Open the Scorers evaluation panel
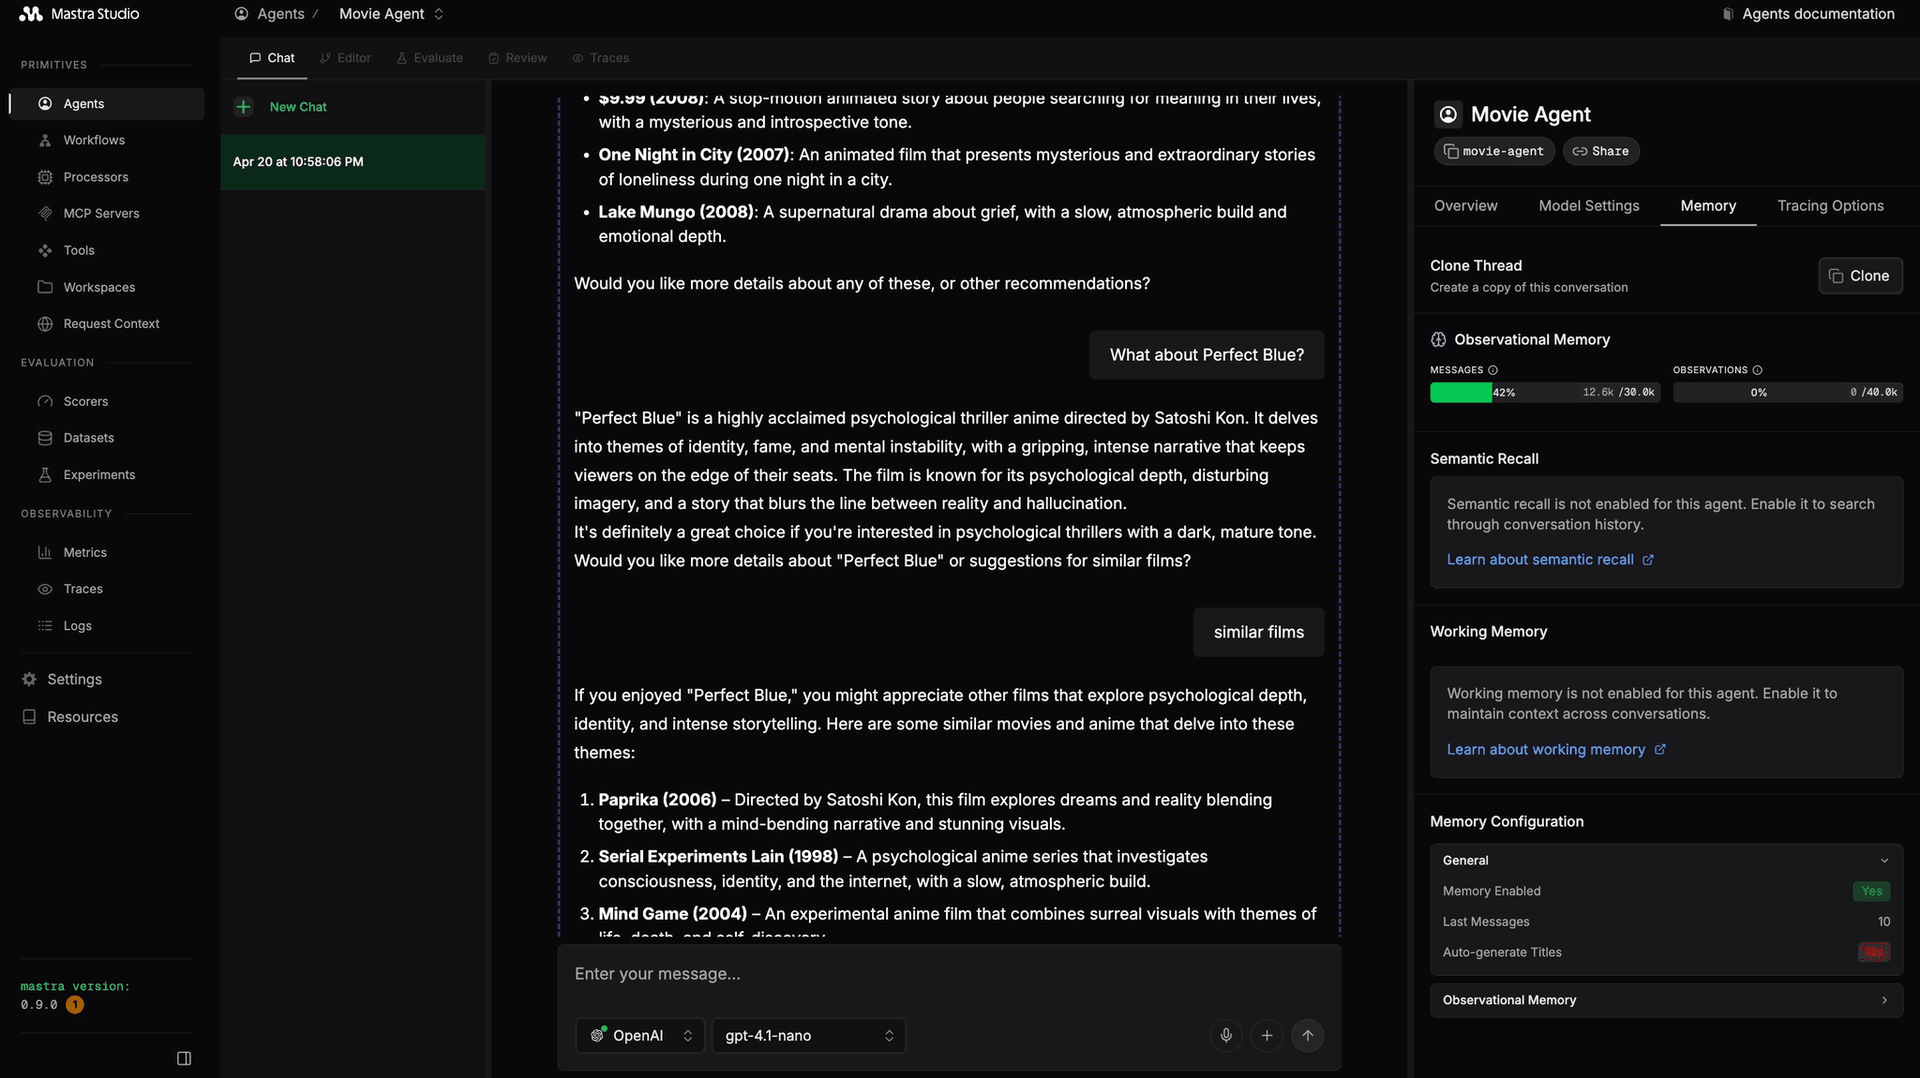The image size is (1920, 1078). point(85,401)
